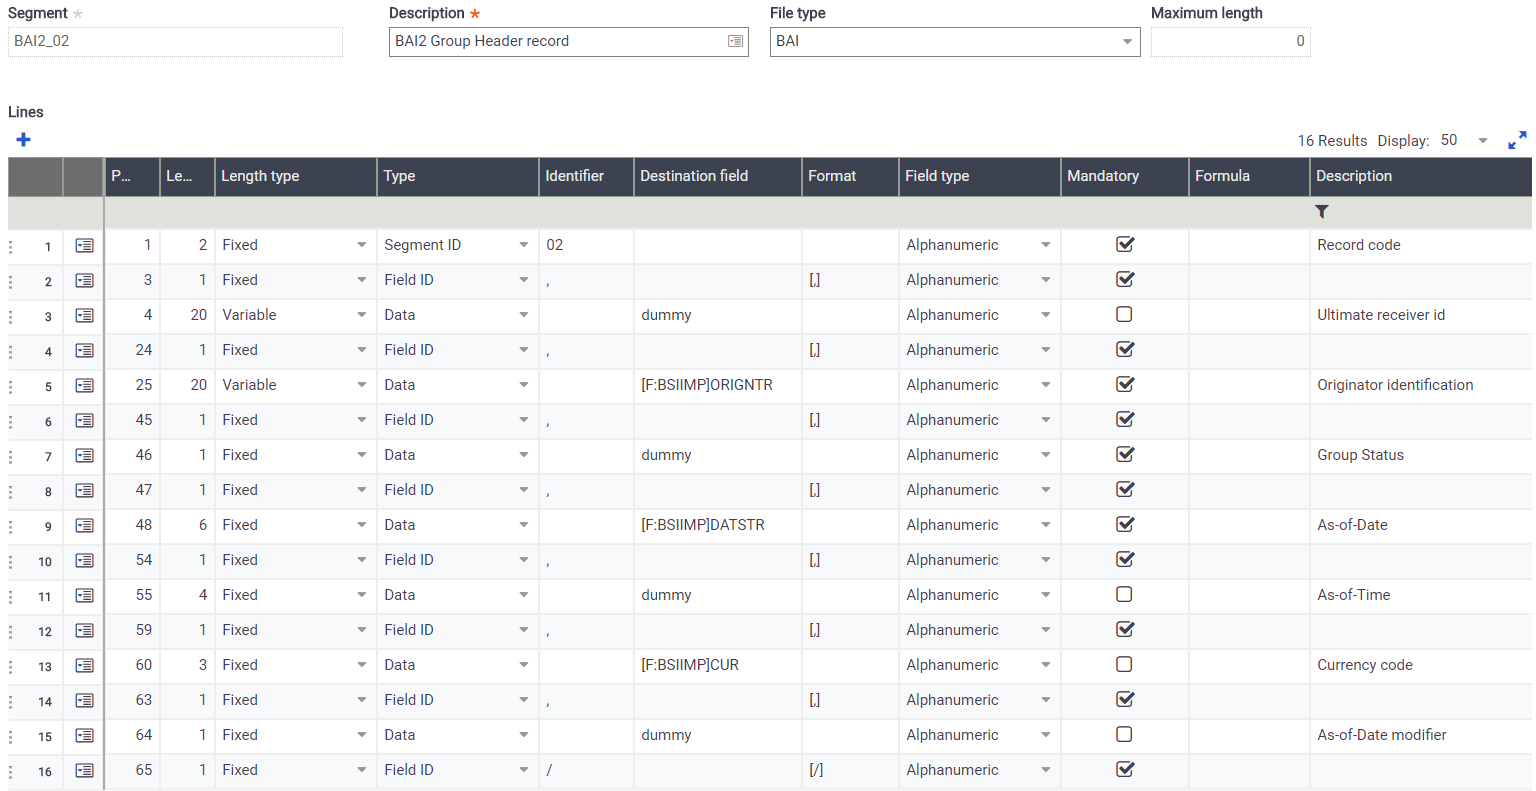The width and height of the screenshot is (1536, 791).
Task: Open the detail panel icon on line 16
Action: [84, 770]
